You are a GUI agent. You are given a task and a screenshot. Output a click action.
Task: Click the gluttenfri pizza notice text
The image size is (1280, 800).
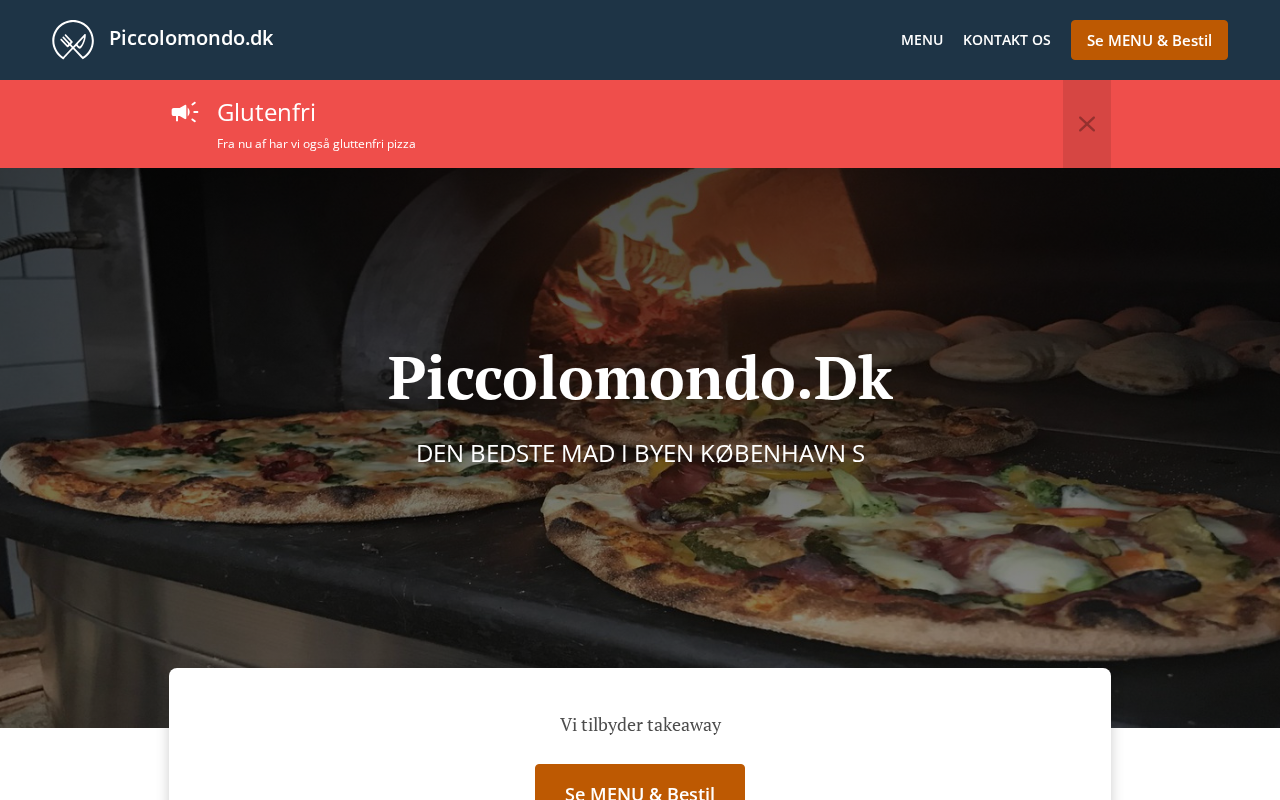click(316, 144)
